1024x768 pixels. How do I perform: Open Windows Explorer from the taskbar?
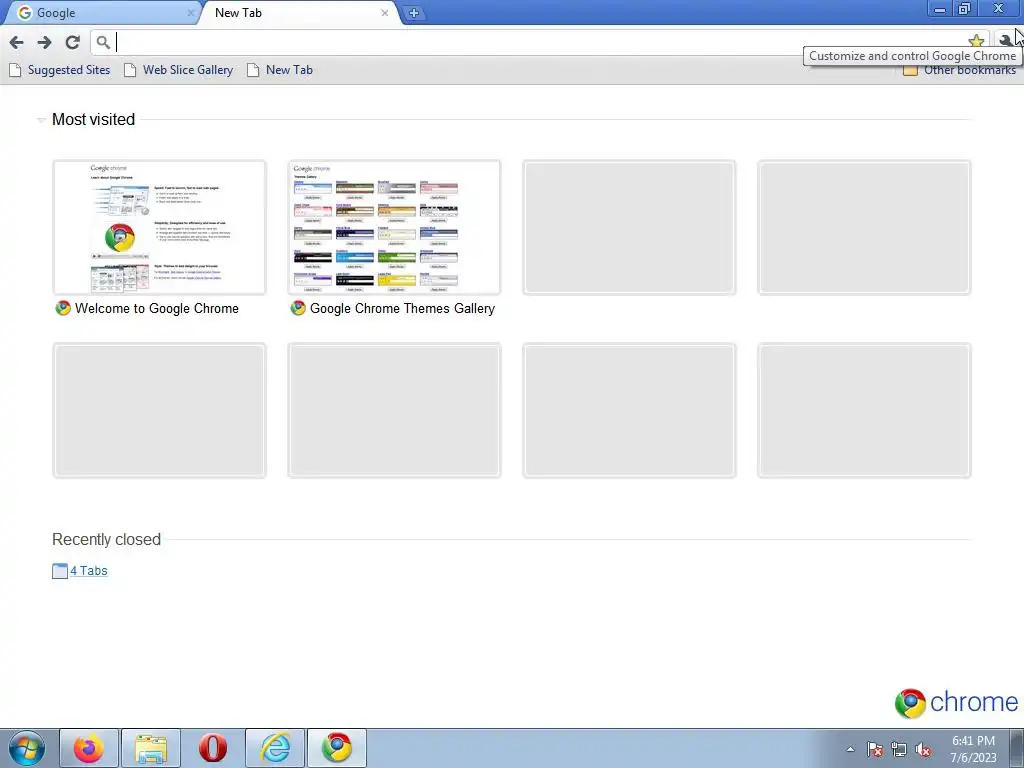coord(151,748)
